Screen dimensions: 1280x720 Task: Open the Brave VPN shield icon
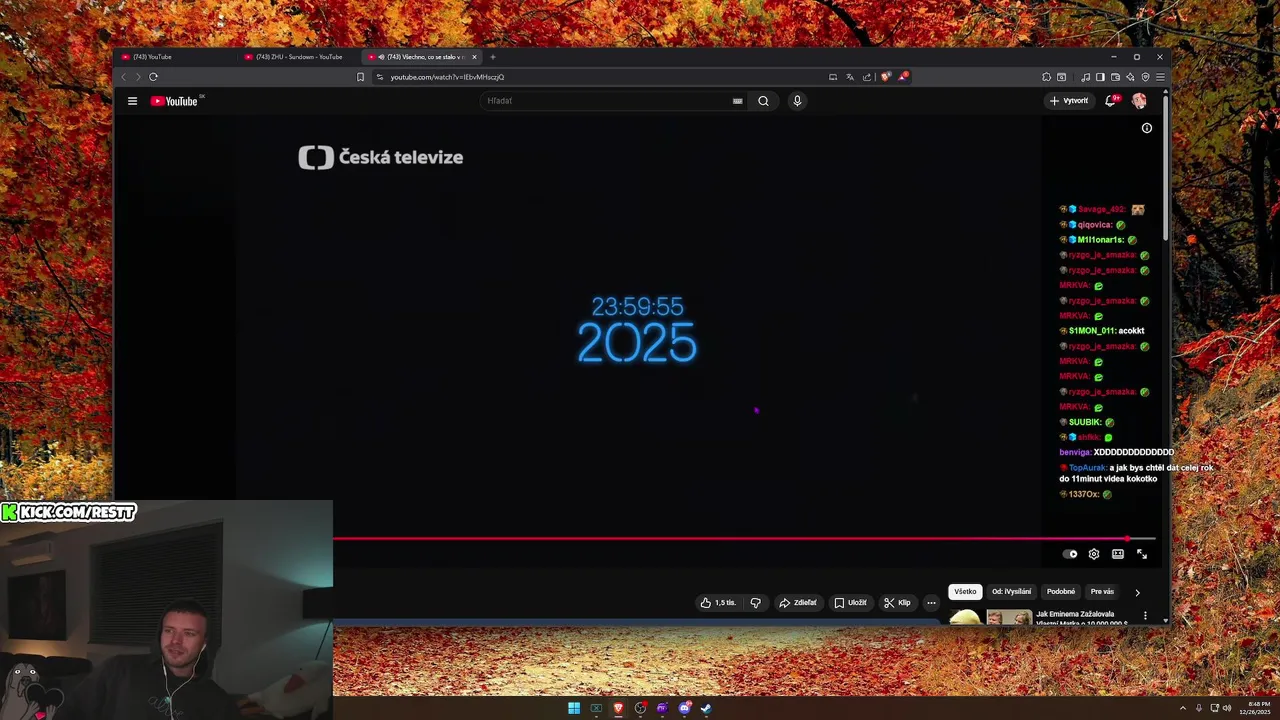click(x=1145, y=77)
